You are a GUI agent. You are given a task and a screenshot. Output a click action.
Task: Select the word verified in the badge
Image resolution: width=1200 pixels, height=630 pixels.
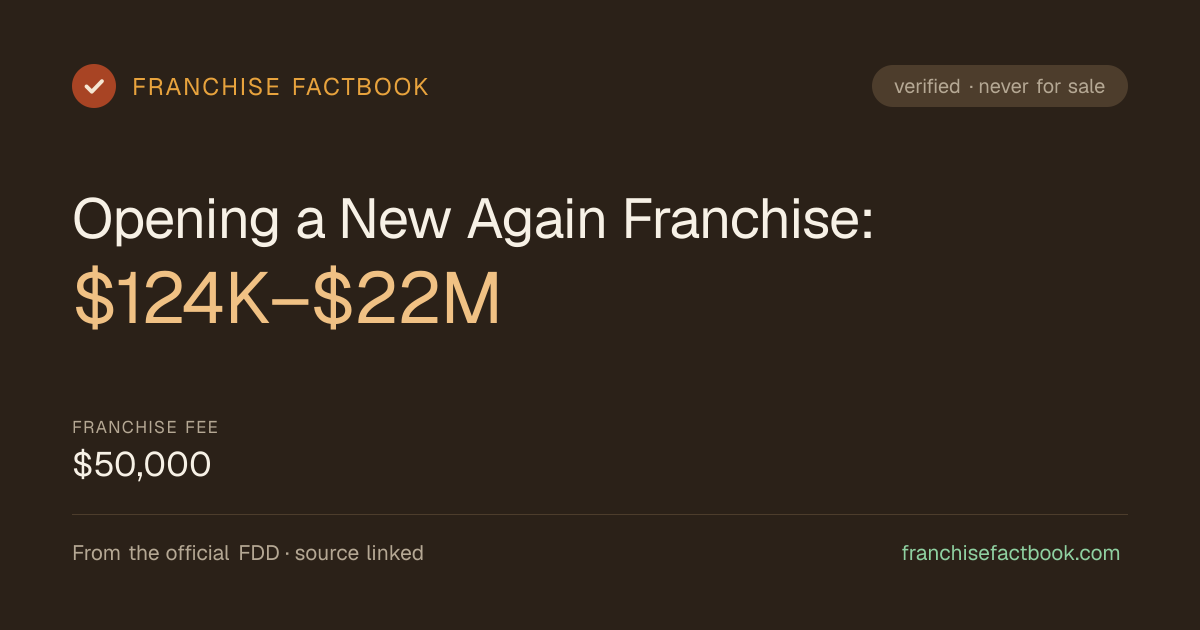tap(927, 87)
